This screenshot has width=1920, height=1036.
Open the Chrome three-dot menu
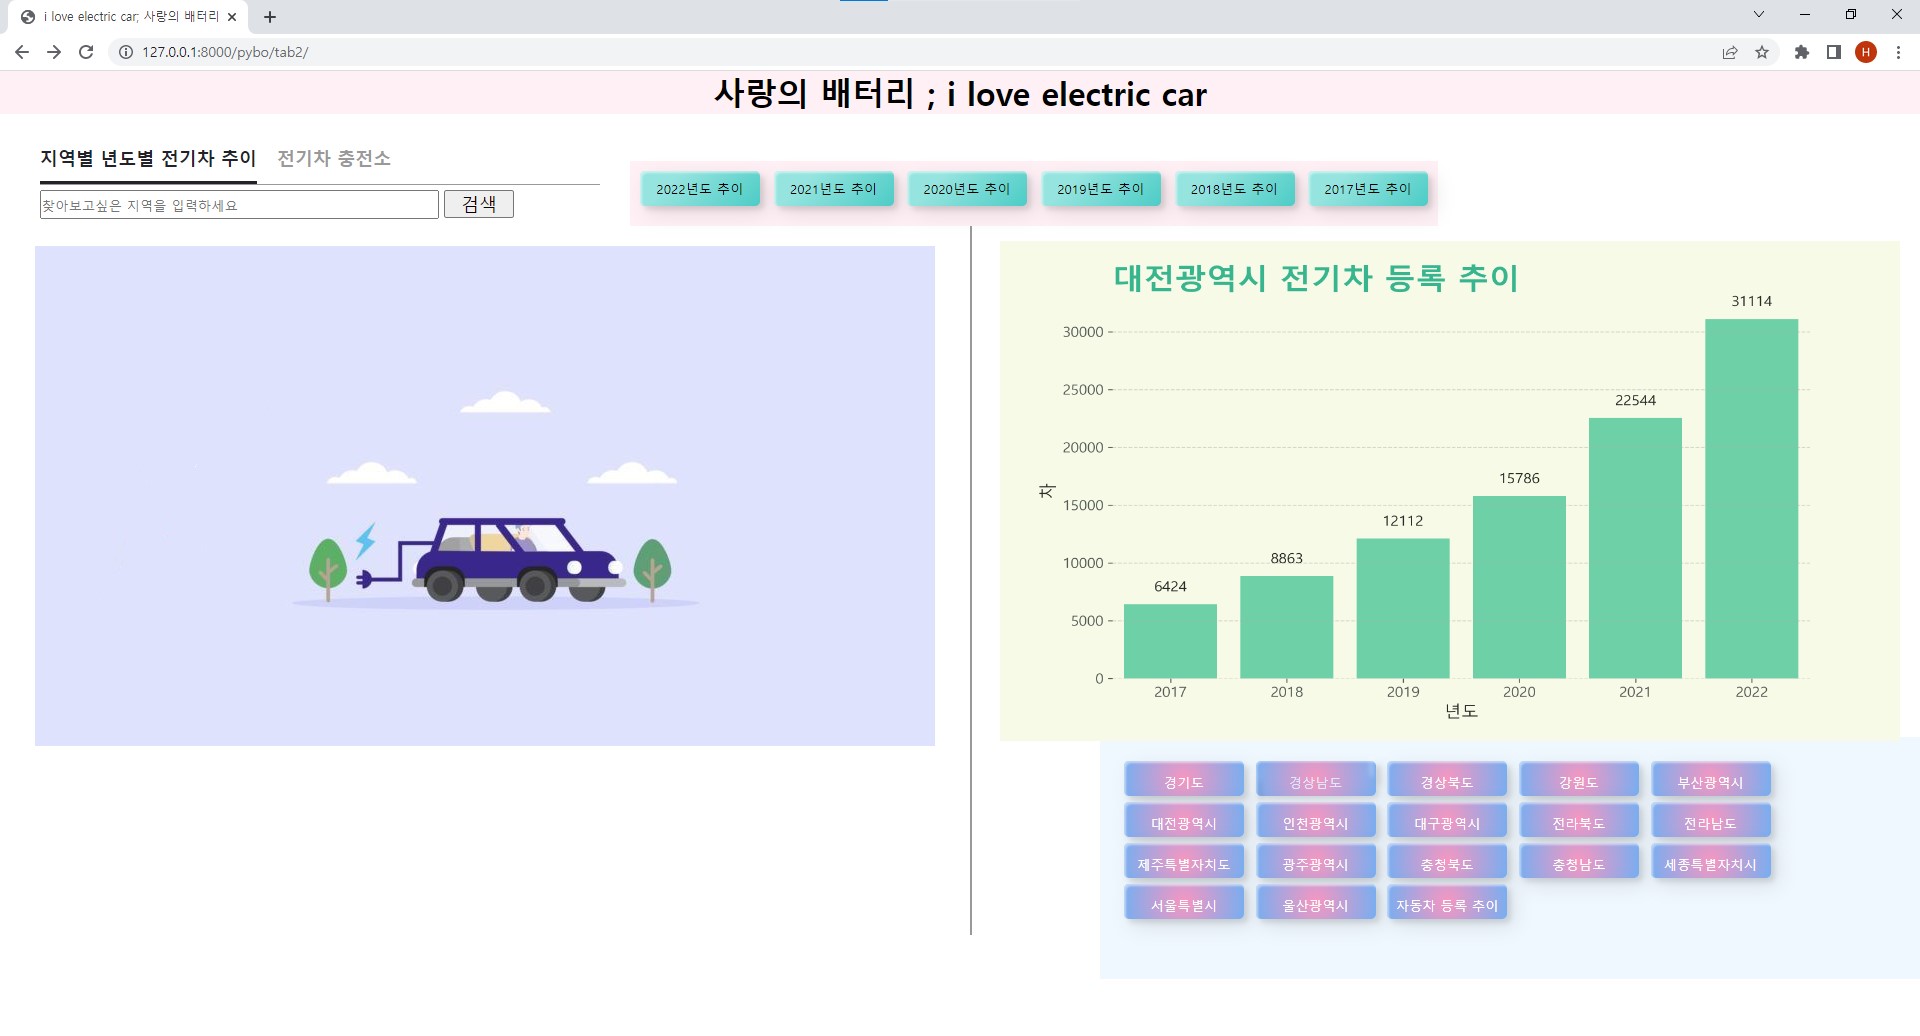1898,52
